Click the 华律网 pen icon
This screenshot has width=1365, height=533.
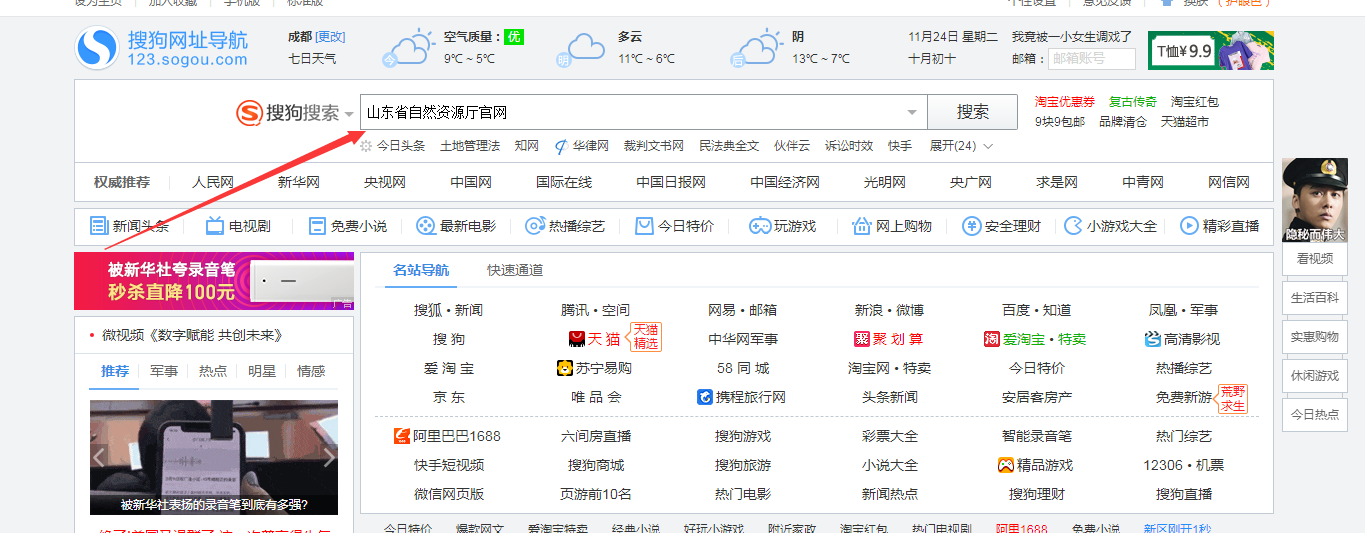tap(561, 146)
